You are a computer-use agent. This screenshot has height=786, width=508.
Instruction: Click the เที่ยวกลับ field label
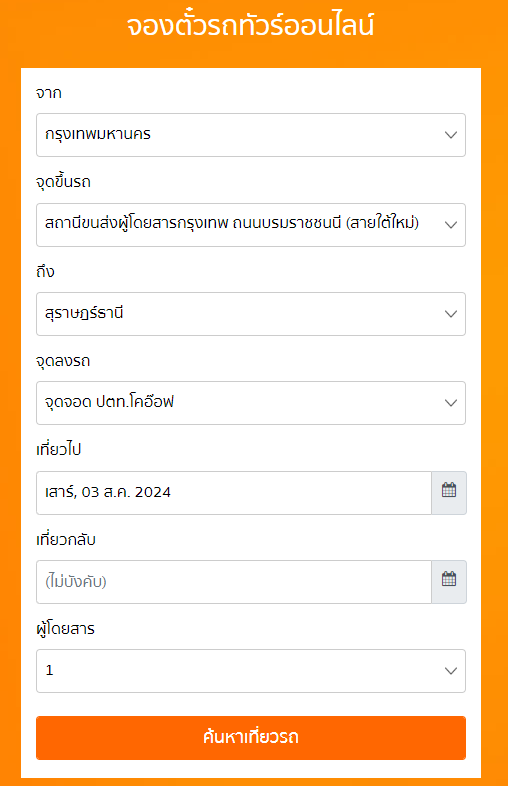click(x=66, y=539)
